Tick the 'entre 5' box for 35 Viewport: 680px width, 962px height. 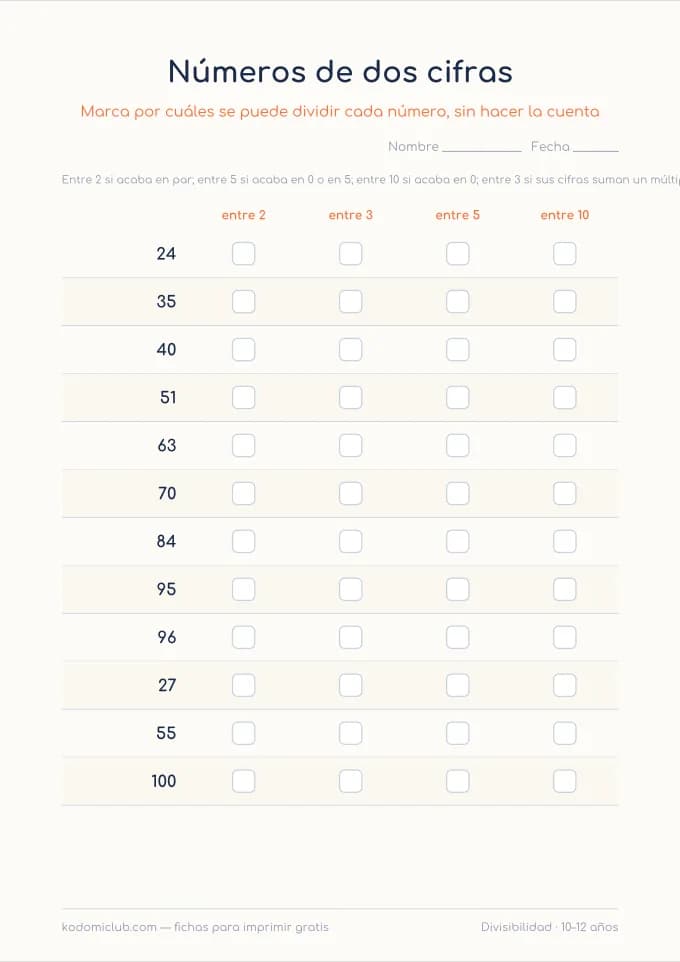coord(458,301)
